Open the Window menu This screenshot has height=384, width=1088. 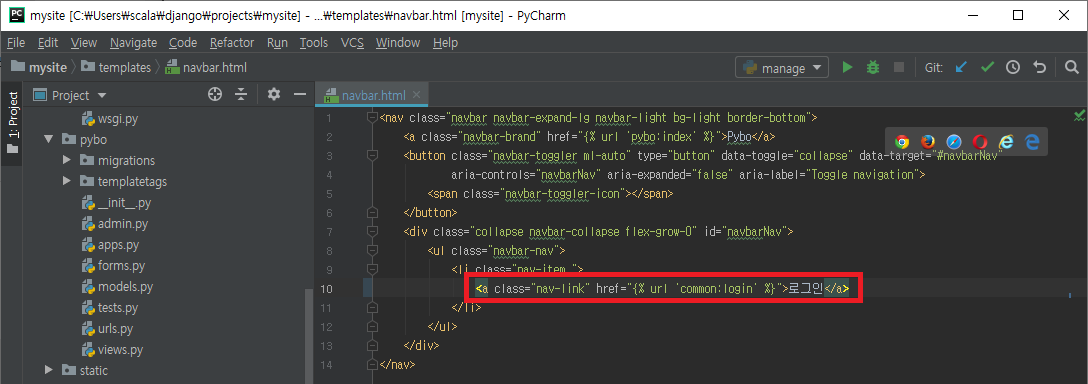pos(398,43)
